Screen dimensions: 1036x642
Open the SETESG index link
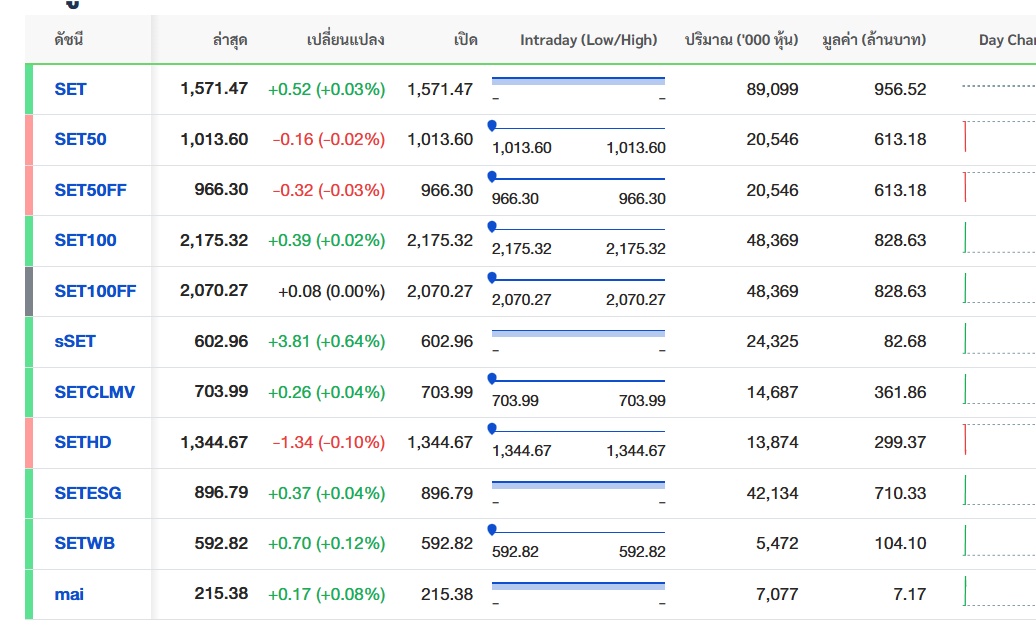[x=88, y=493]
